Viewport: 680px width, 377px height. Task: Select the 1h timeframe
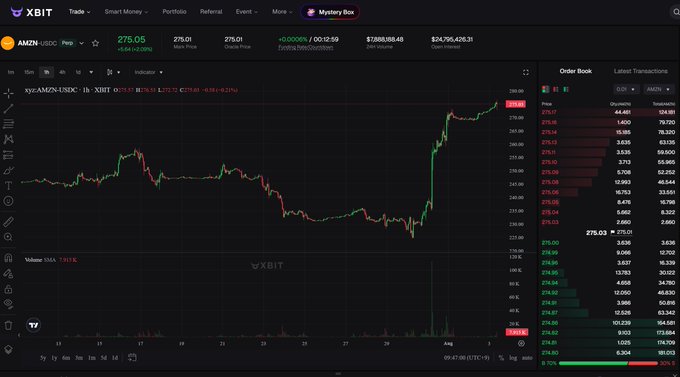[x=46, y=72]
